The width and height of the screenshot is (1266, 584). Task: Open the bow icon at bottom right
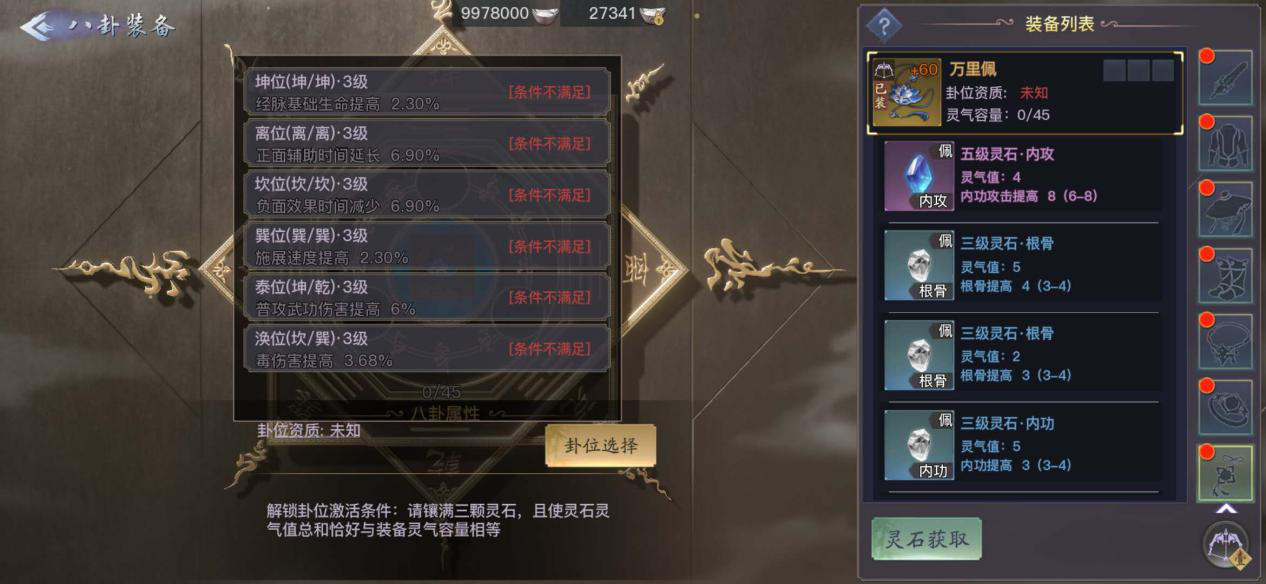coord(1227,545)
